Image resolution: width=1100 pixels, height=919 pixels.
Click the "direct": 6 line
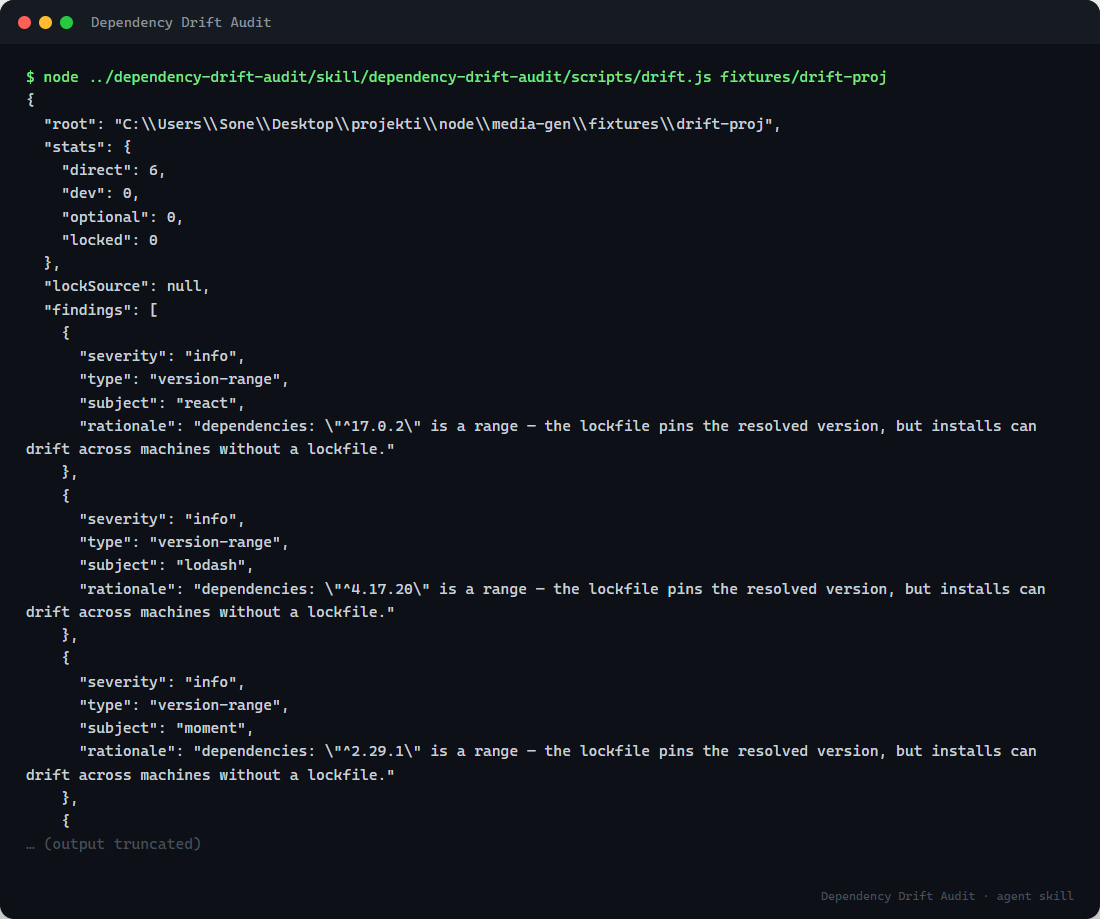(113, 170)
